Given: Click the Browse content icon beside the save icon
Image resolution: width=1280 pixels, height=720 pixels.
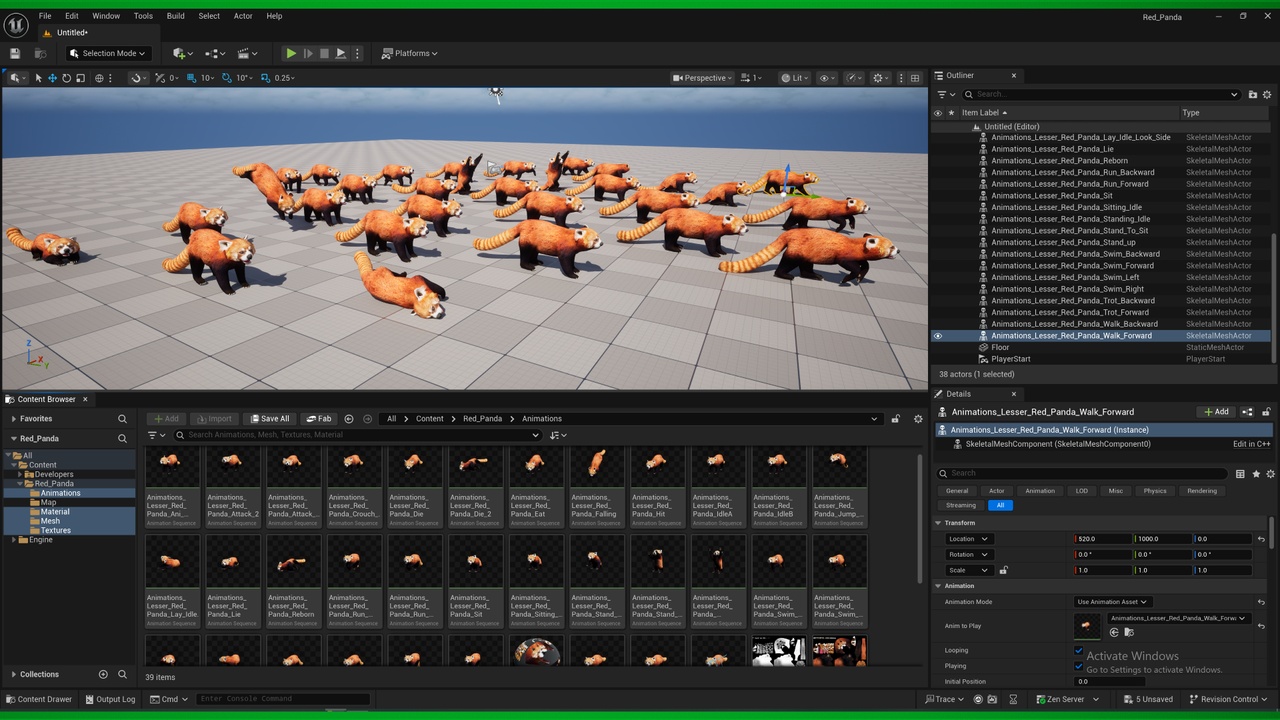Looking at the screenshot, I should click(x=40, y=53).
